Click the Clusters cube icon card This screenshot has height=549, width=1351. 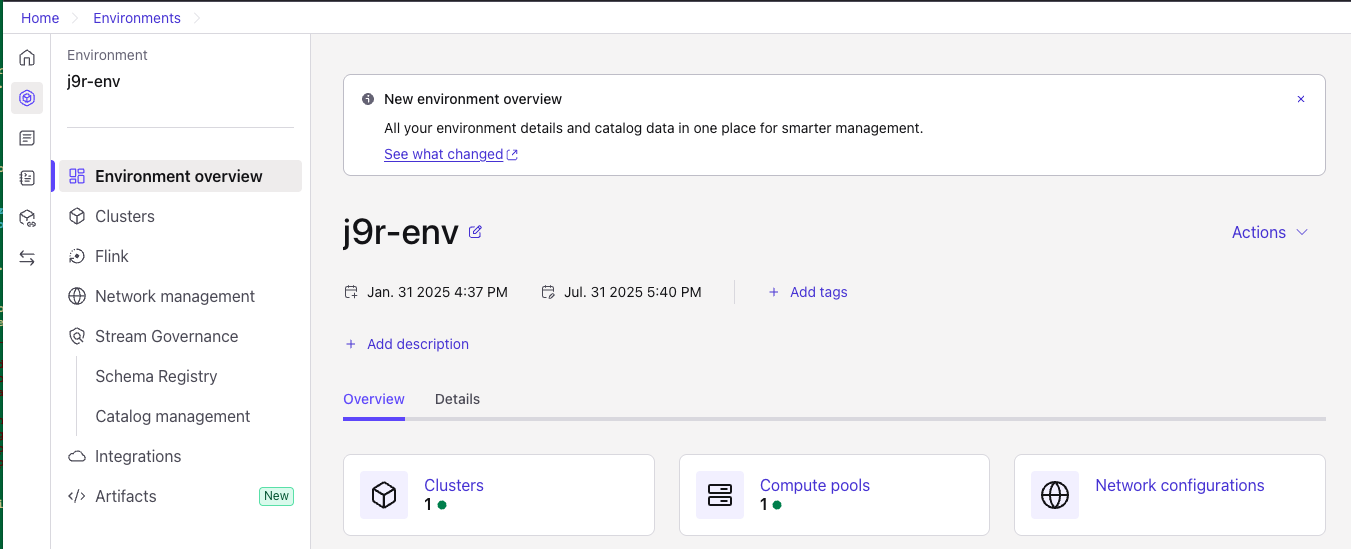pyautogui.click(x=384, y=495)
